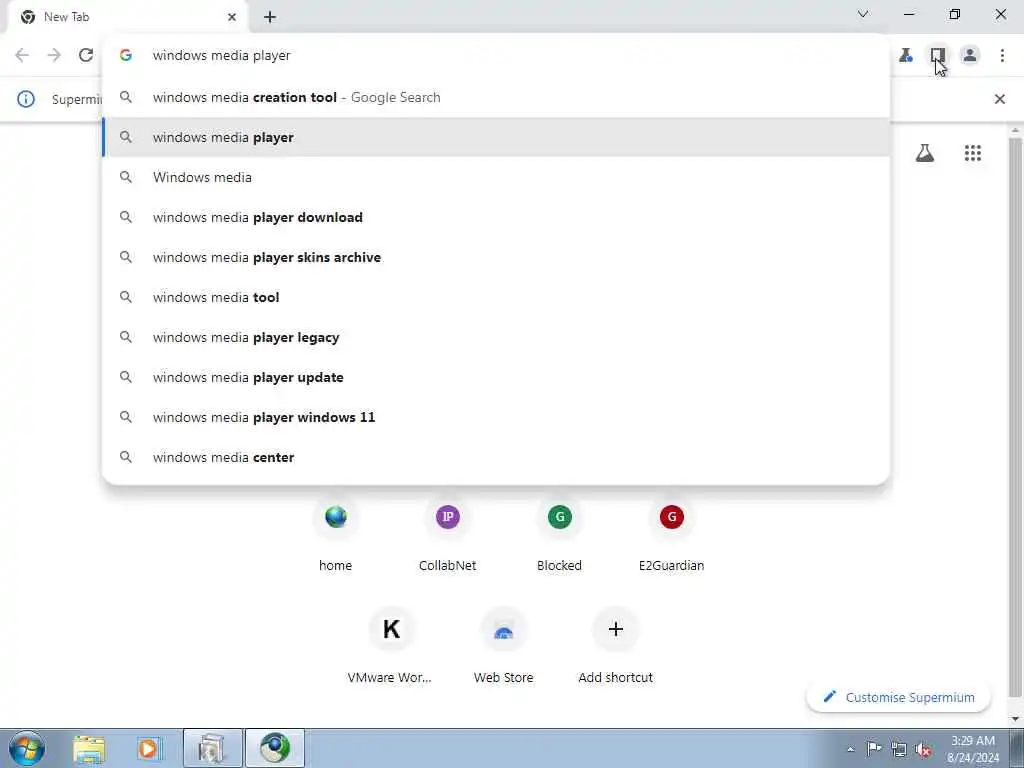Select suggestion windows media player windows 11

pyautogui.click(x=496, y=417)
